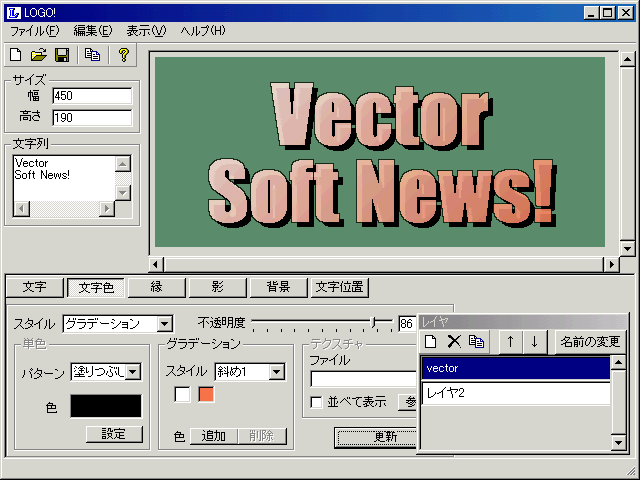Click the Vector Soft News! logo preview
The image size is (640, 480).
coord(380,152)
